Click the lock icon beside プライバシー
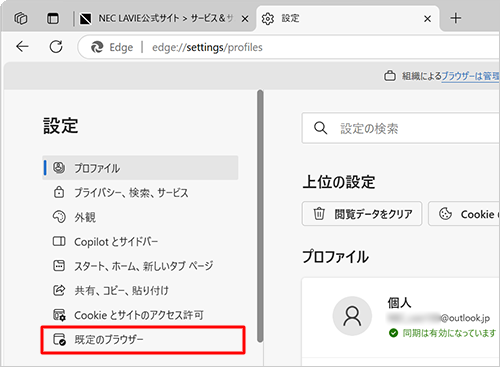 59,192
